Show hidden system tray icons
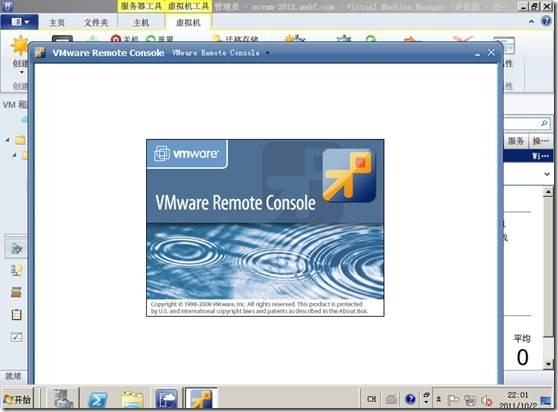The image size is (558, 412). (x=439, y=400)
